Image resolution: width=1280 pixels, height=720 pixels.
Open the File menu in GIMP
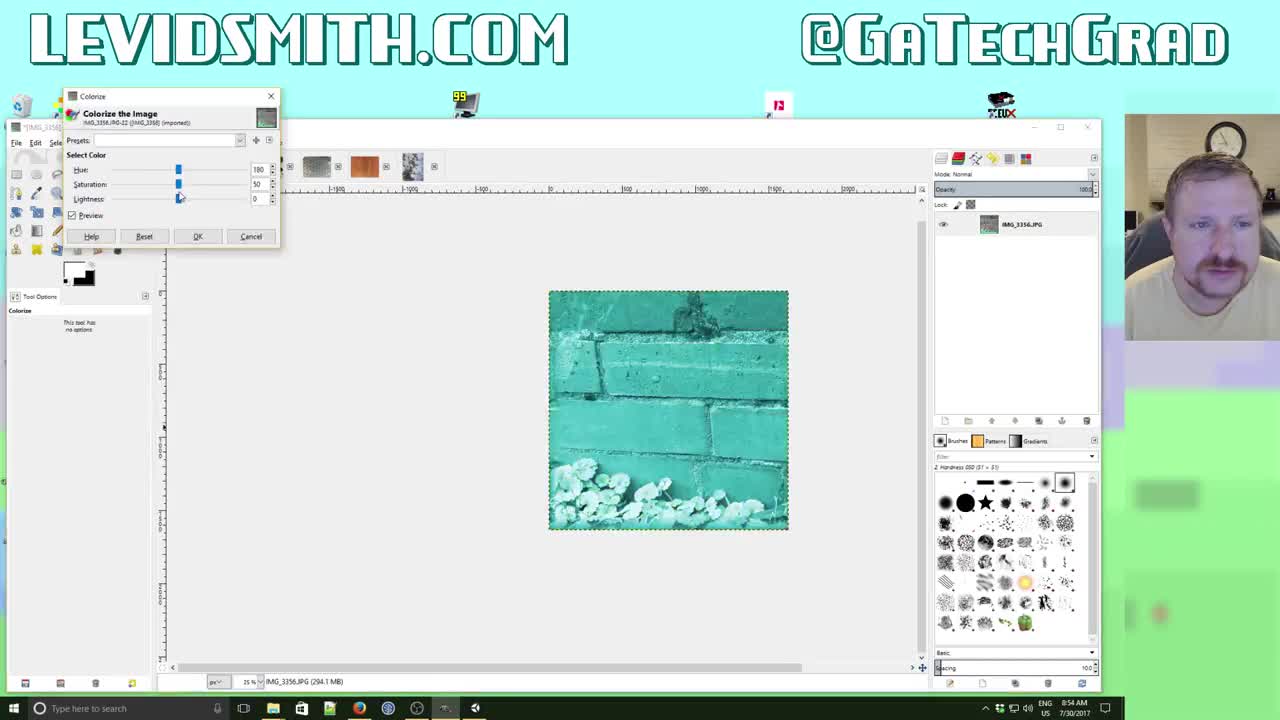pyautogui.click(x=16, y=142)
